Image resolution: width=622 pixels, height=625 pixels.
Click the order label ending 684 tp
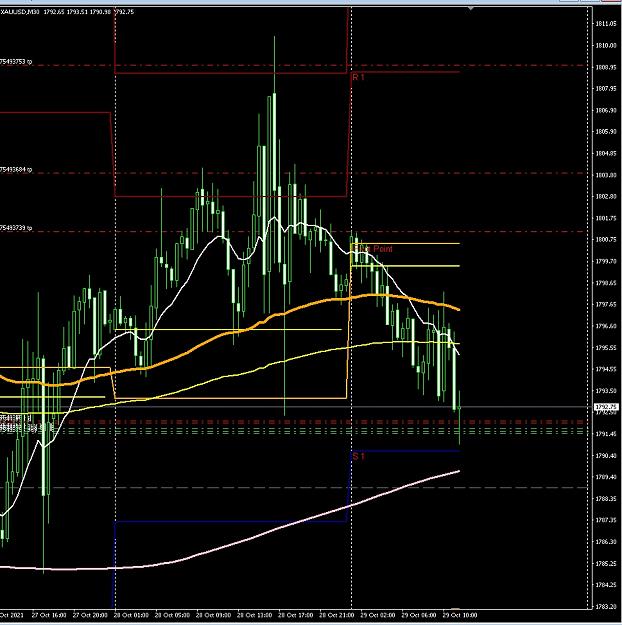point(16,170)
